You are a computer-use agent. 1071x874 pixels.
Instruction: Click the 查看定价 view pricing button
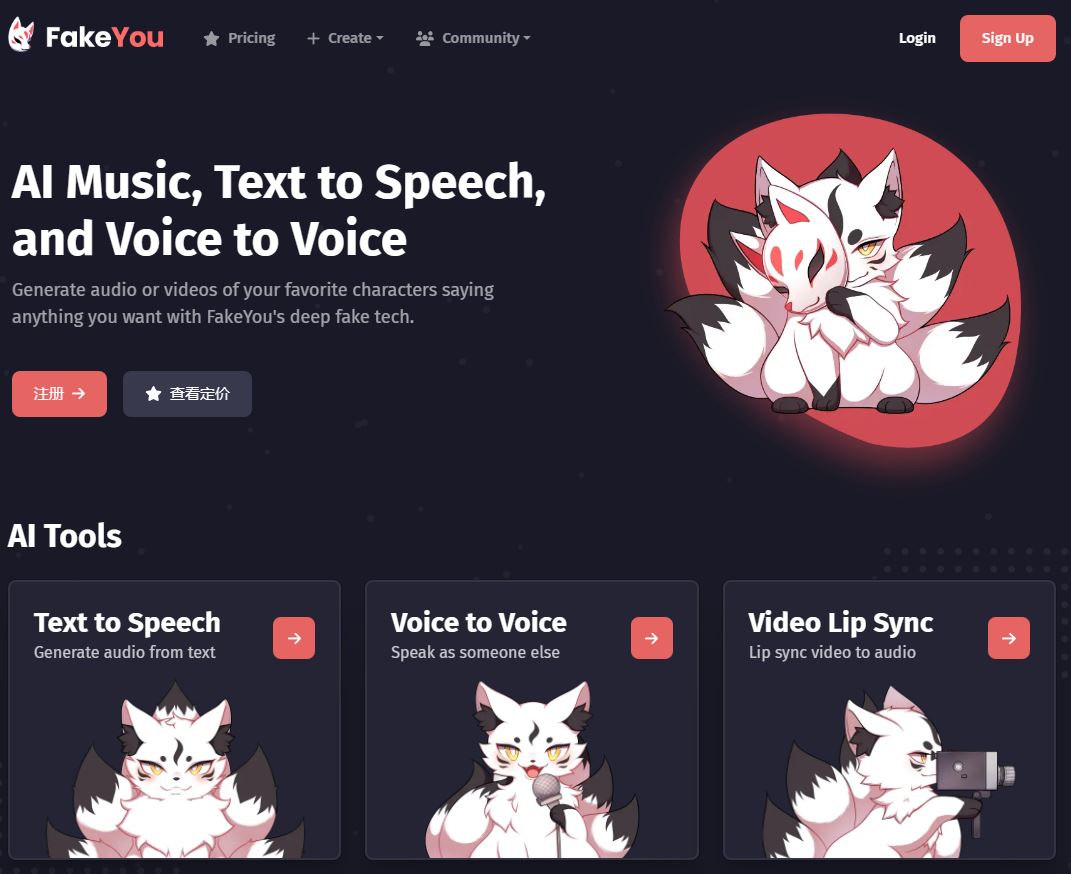pyautogui.click(x=187, y=394)
